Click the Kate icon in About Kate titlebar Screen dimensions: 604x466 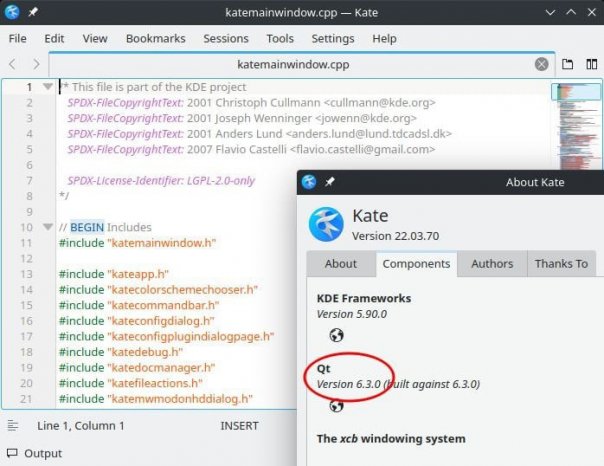click(x=309, y=182)
